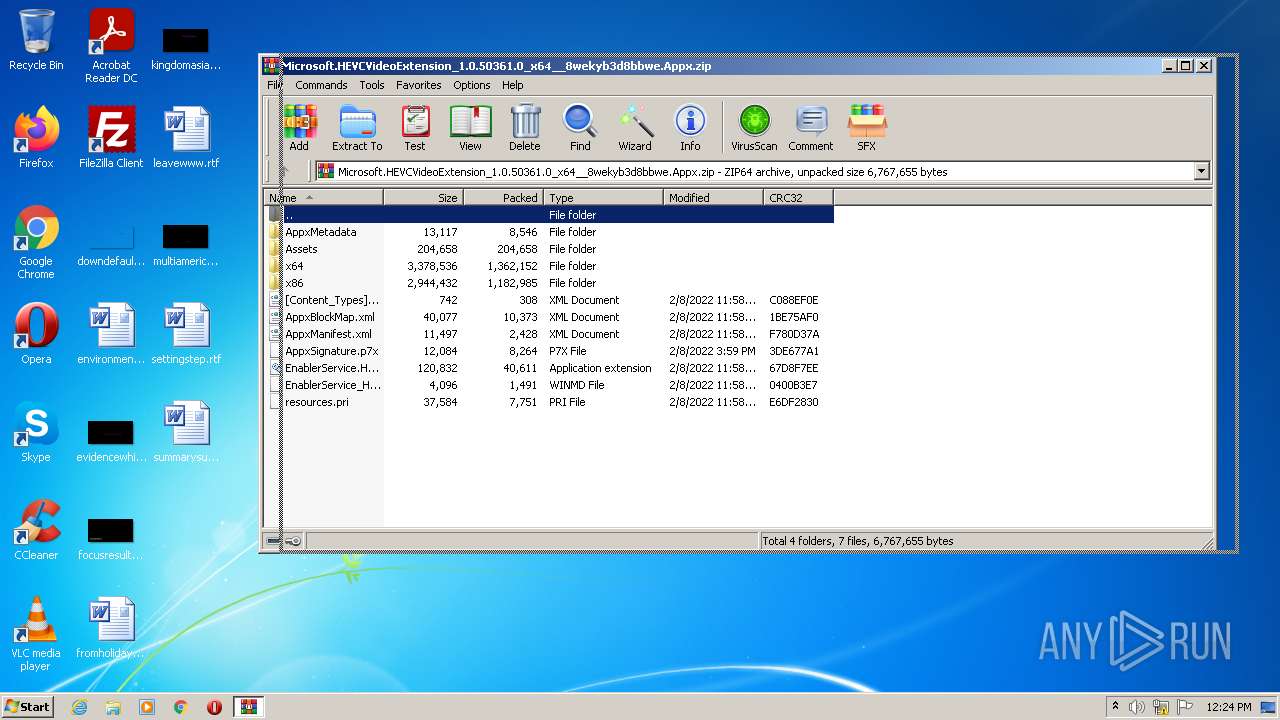
Task: Open the Tools menu
Action: coord(372,85)
